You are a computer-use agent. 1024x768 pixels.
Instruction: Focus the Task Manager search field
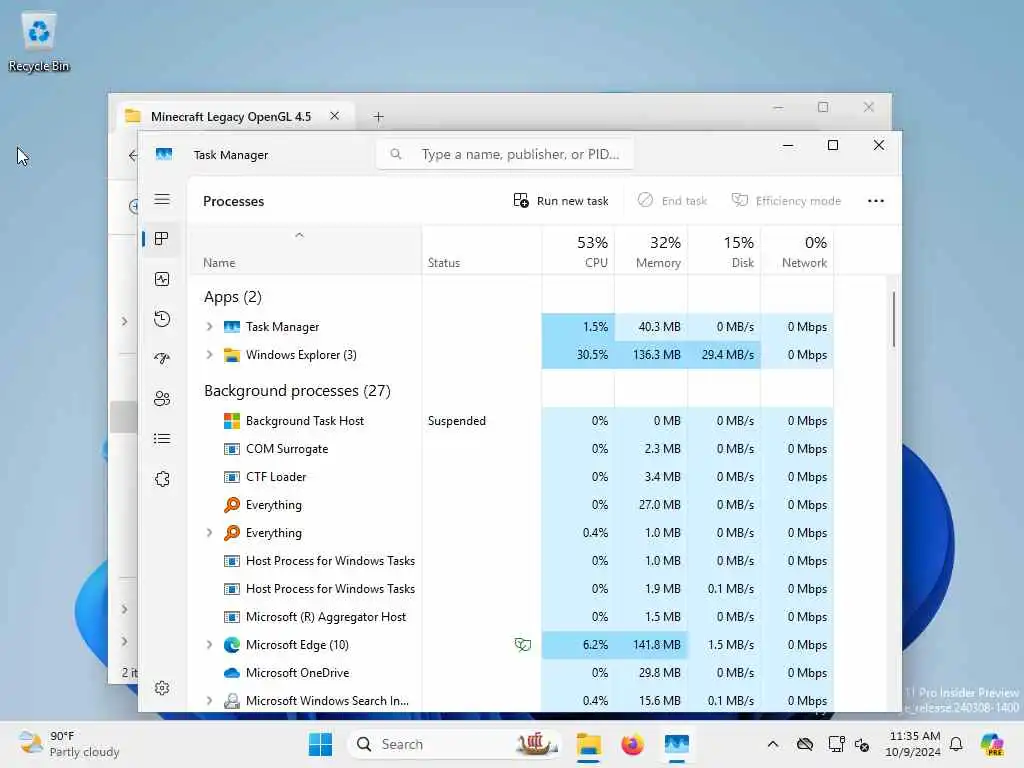point(505,154)
